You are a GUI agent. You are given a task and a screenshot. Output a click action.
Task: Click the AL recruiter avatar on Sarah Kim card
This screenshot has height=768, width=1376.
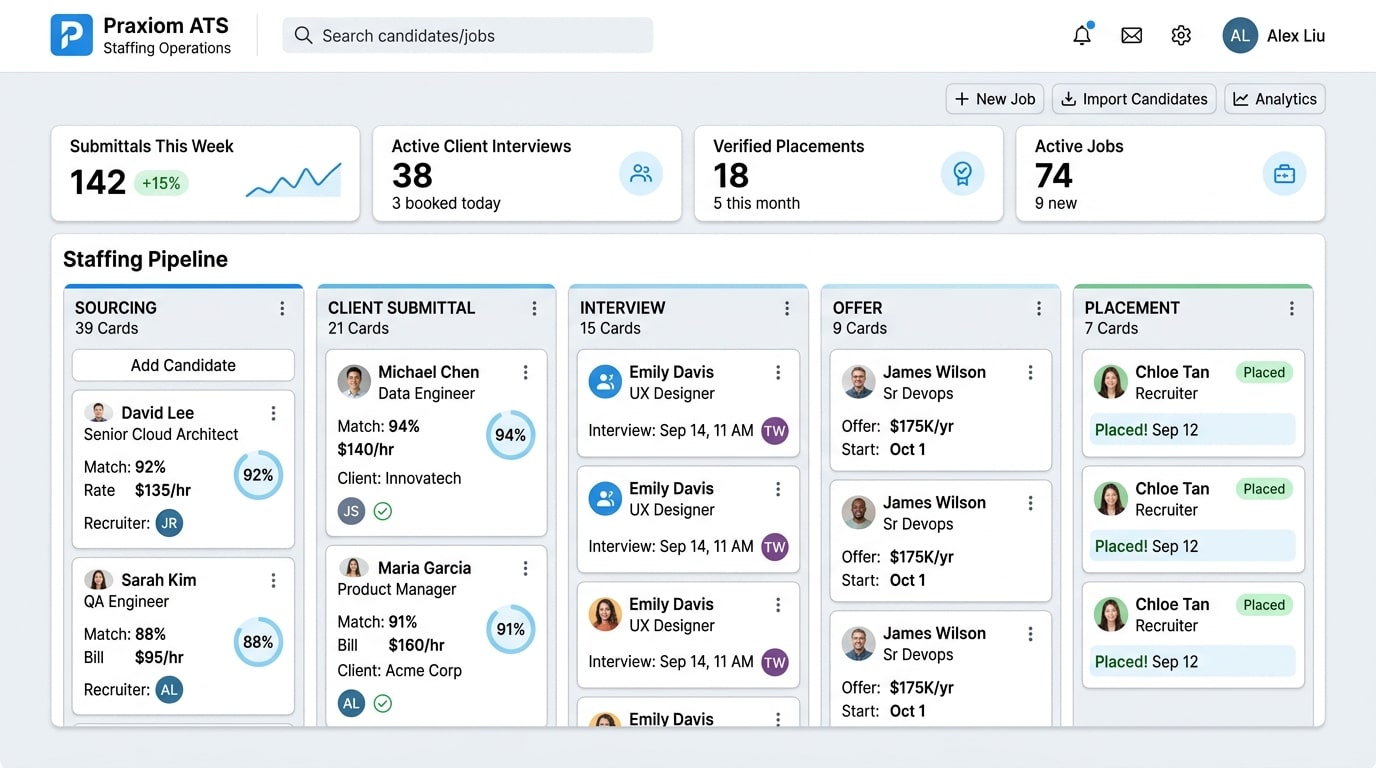(170, 689)
